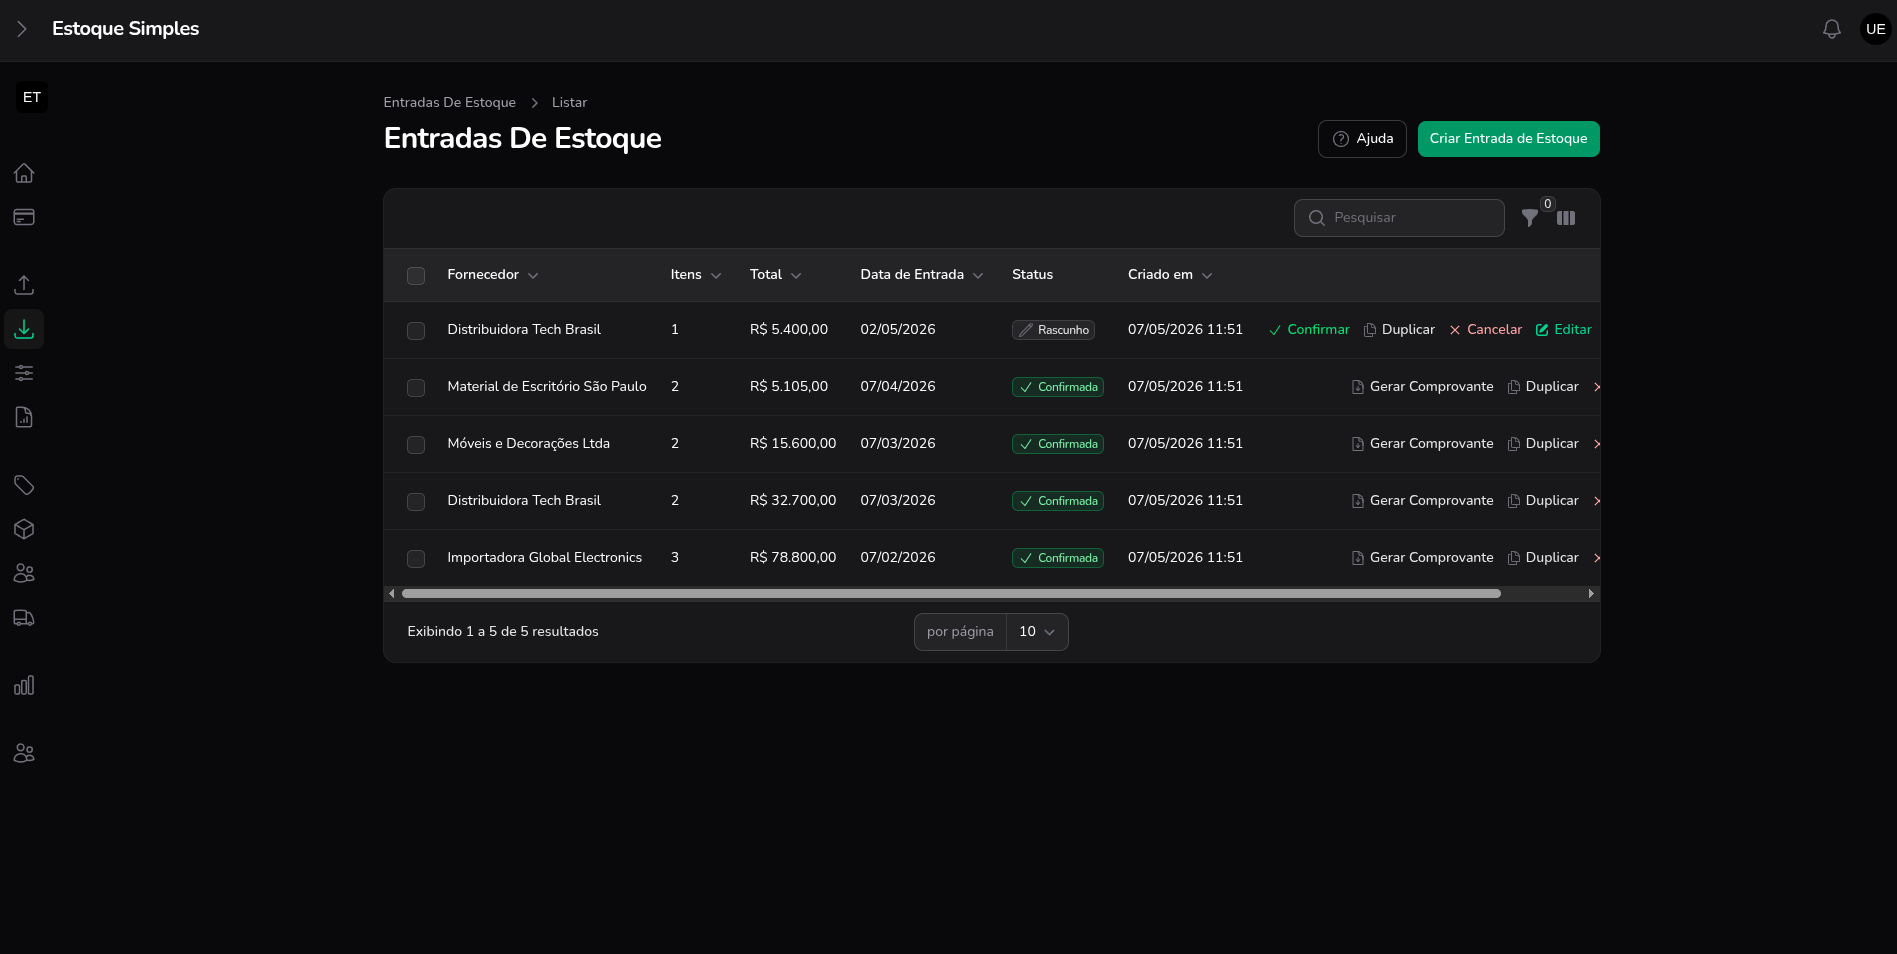Sort by the Criado em column
This screenshot has width=1897, height=954.
(x=1170, y=275)
